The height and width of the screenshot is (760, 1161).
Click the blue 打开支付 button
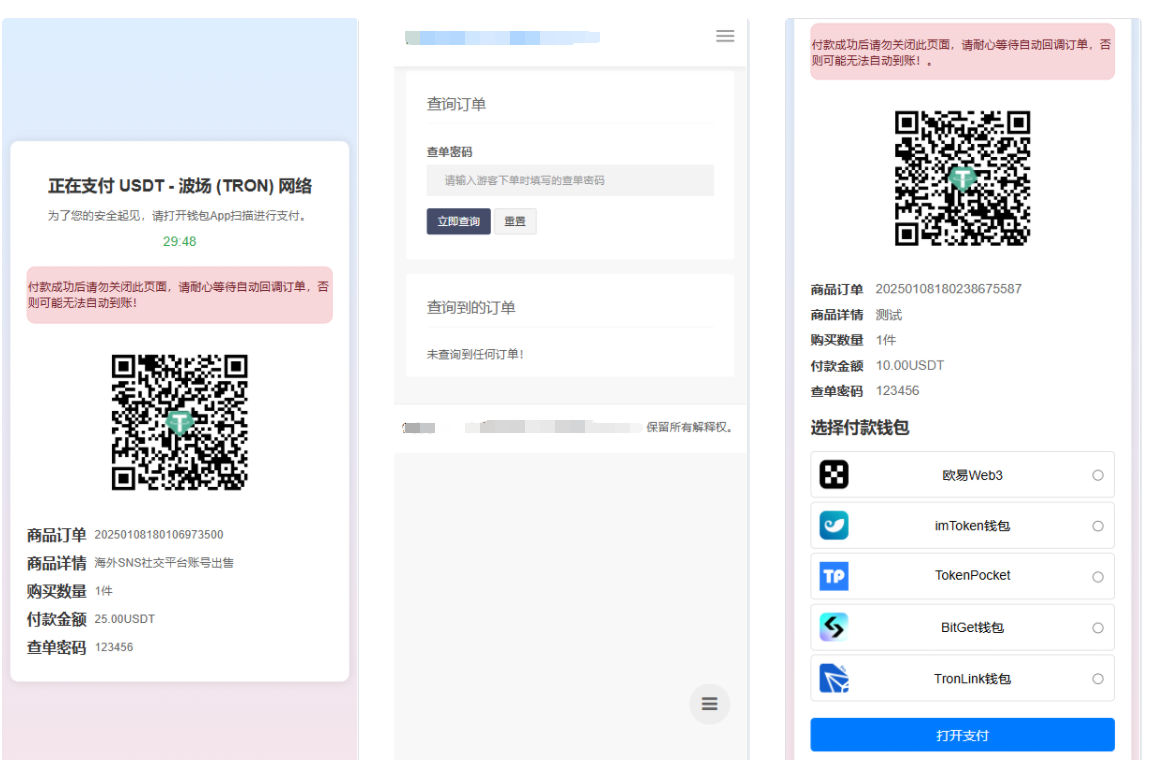pos(962,735)
